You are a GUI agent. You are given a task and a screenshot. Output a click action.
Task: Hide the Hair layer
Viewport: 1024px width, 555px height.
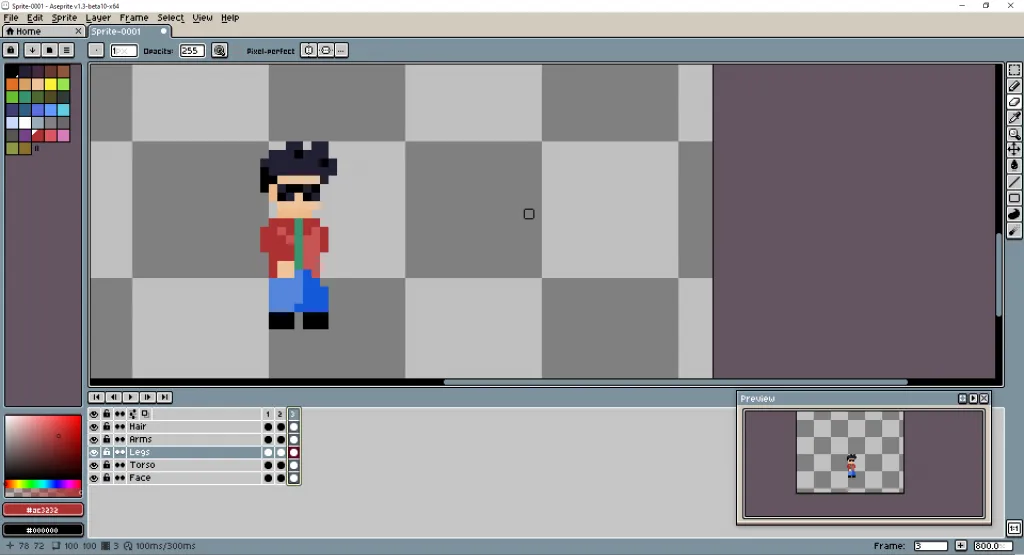click(x=94, y=427)
